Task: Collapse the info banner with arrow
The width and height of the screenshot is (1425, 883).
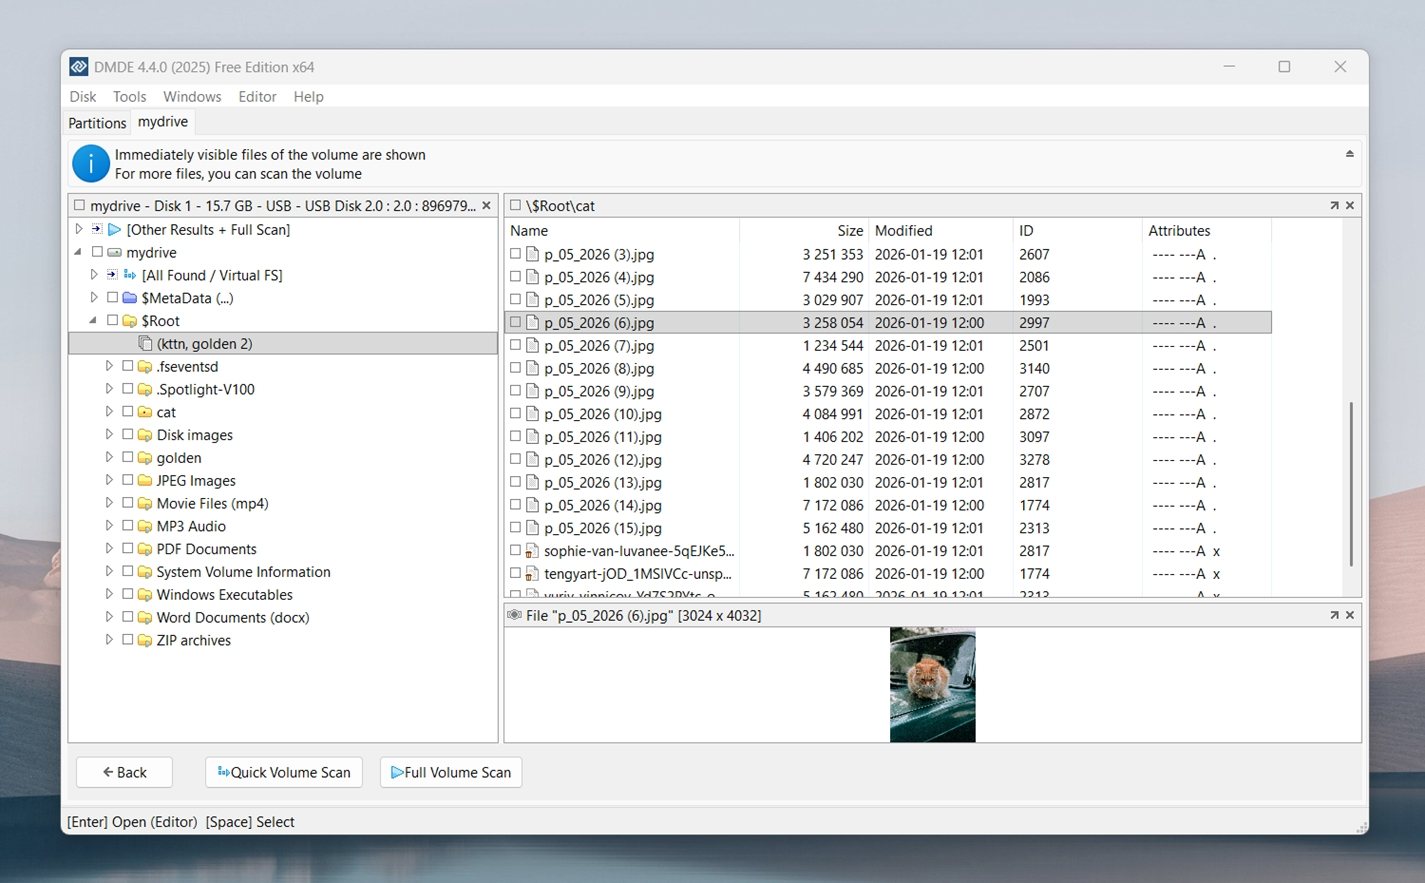Action: click(x=1349, y=154)
